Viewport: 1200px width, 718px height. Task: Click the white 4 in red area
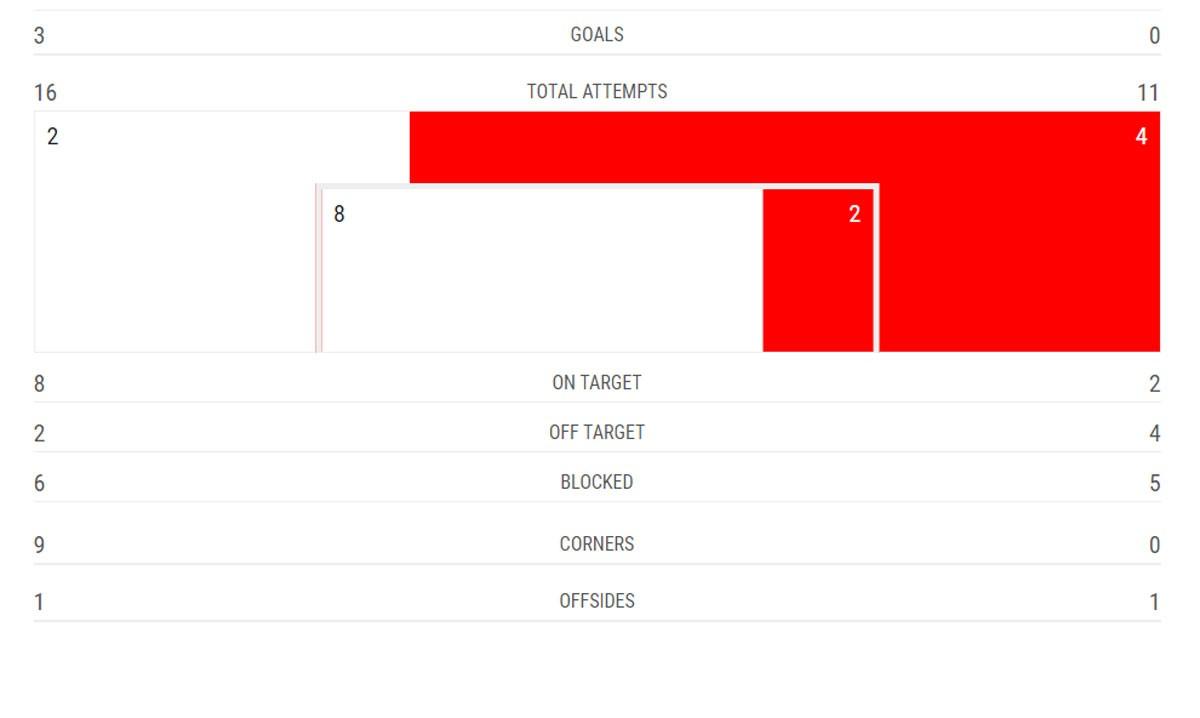(1141, 137)
